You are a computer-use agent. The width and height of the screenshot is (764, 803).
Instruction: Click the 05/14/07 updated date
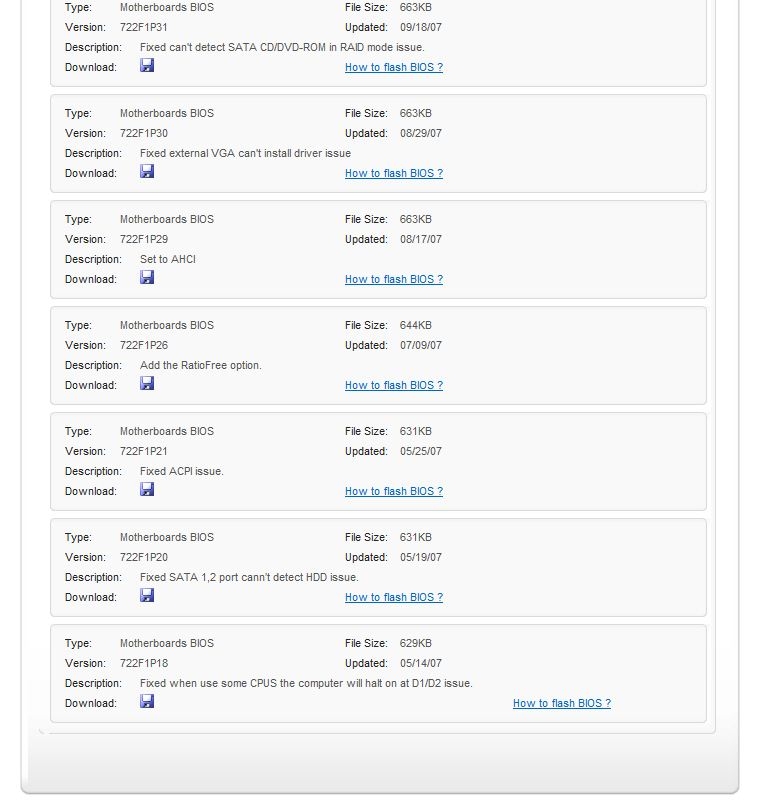click(421, 664)
